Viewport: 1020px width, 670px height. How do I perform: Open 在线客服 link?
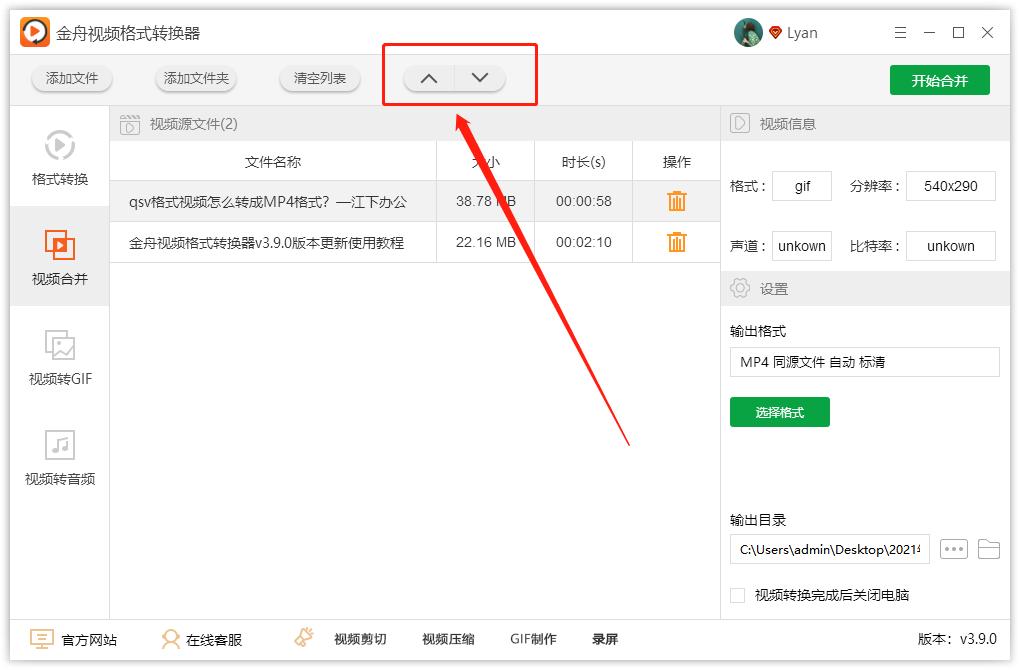[x=213, y=639]
